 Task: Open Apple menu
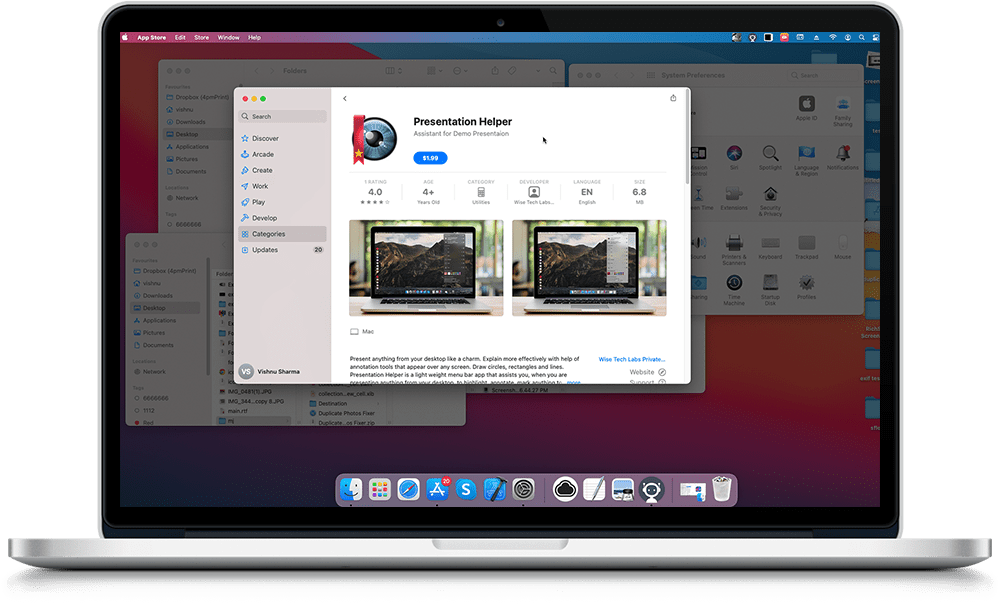[x=125, y=38]
